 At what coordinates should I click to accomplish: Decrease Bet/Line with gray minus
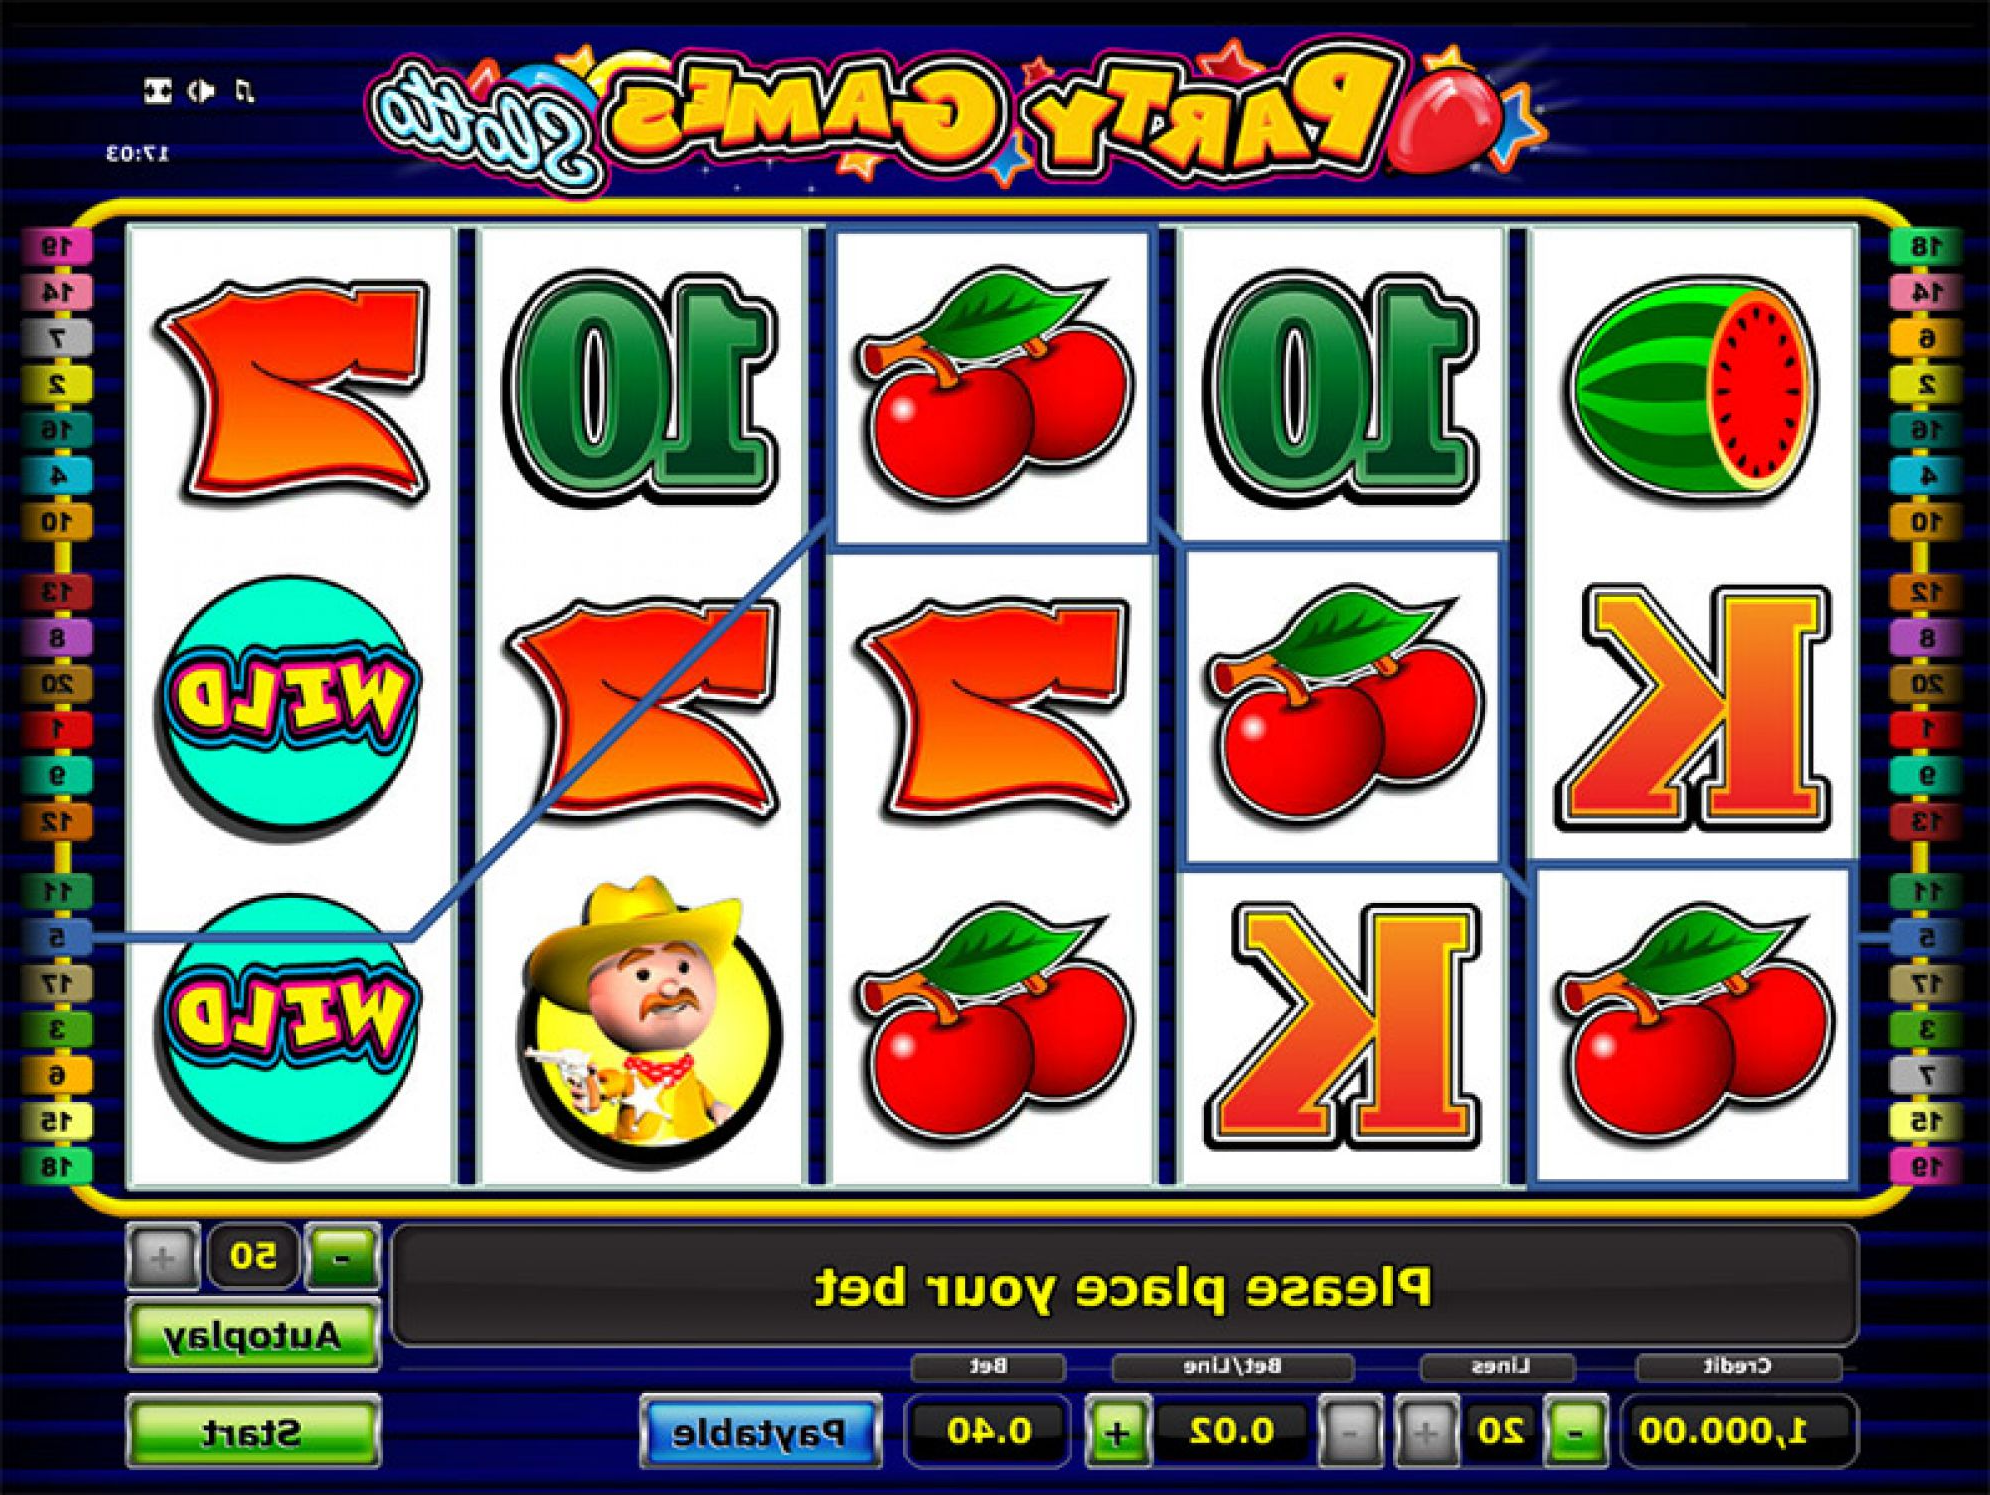point(1351,1432)
